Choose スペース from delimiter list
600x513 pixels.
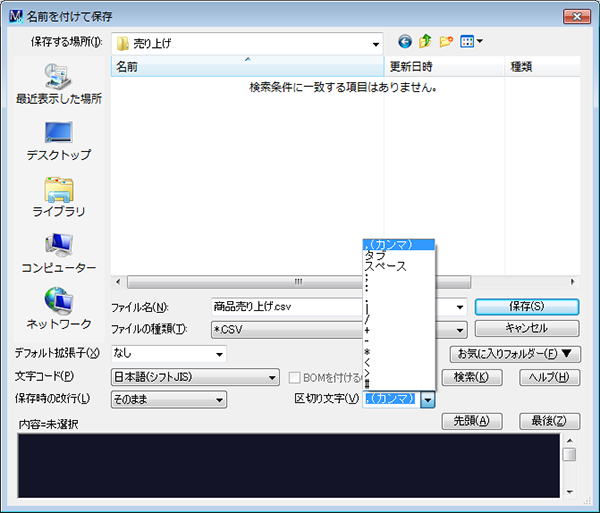(384, 267)
